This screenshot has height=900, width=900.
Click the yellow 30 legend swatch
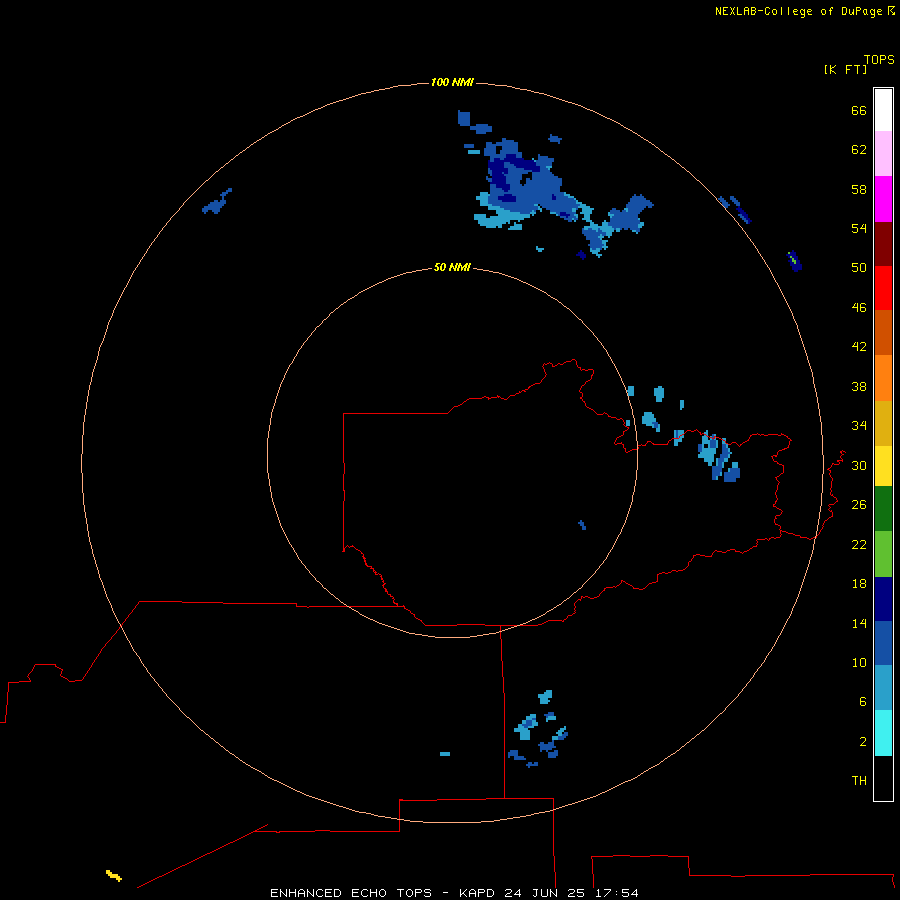883,466
